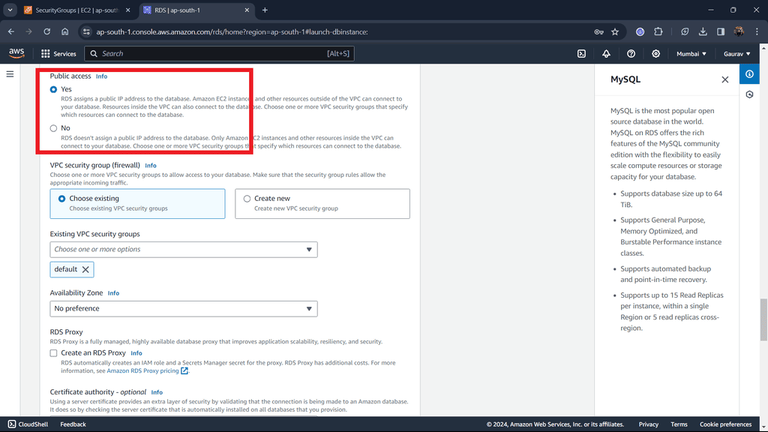Open the Certificate authority Info link
Image resolution: width=768 pixels, height=432 pixels.
(x=157, y=392)
